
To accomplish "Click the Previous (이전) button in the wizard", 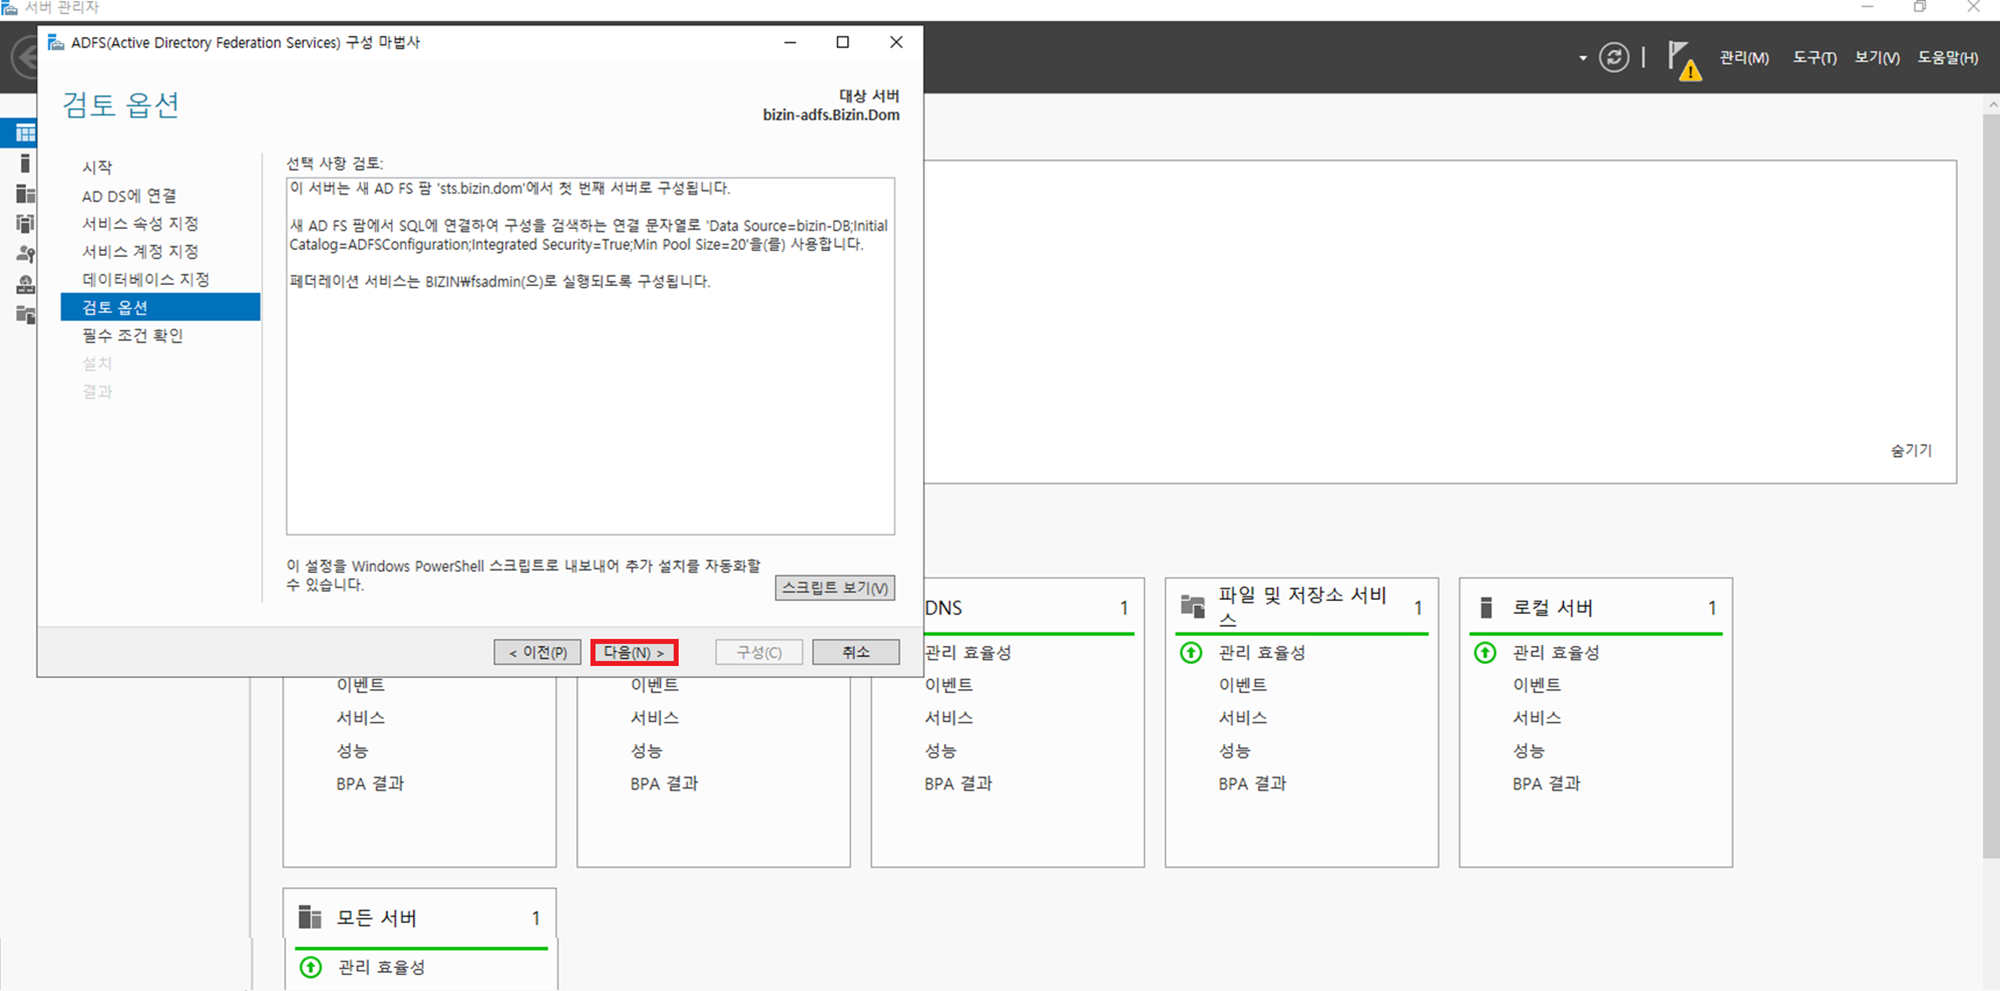I will [x=537, y=652].
